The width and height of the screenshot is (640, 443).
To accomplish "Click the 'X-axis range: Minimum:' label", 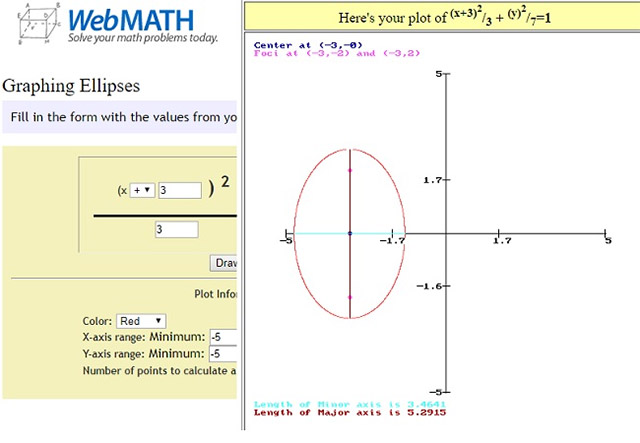I will 144,337.
